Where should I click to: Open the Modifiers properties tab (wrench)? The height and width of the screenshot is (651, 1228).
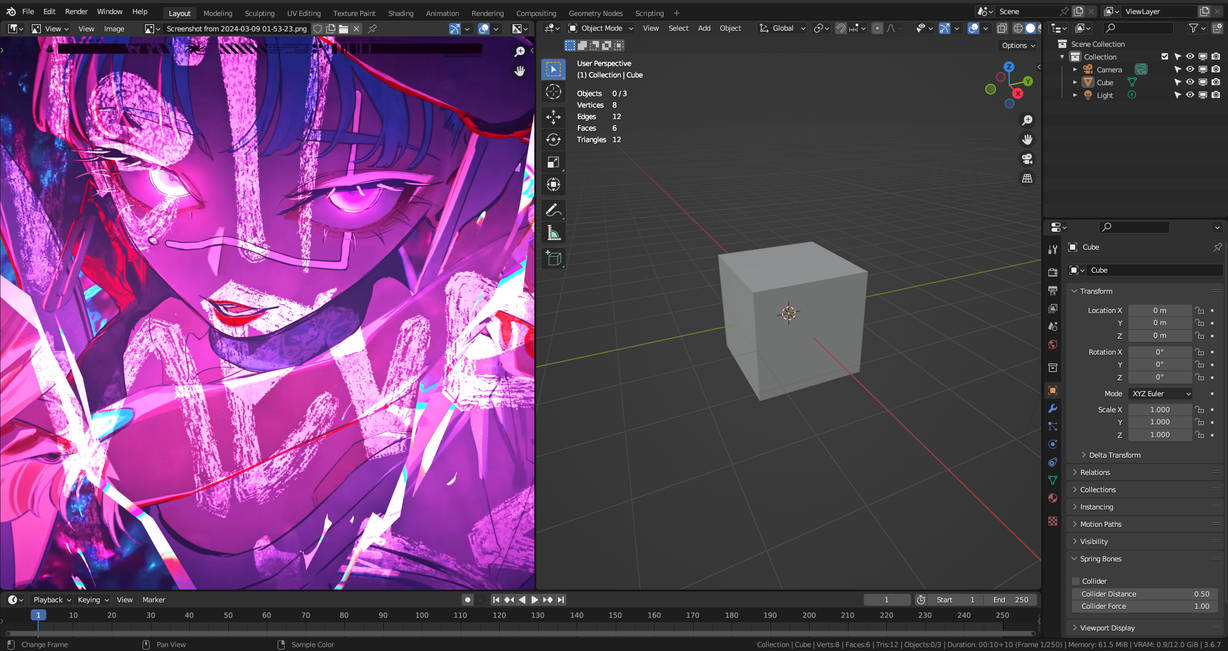[1052, 409]
